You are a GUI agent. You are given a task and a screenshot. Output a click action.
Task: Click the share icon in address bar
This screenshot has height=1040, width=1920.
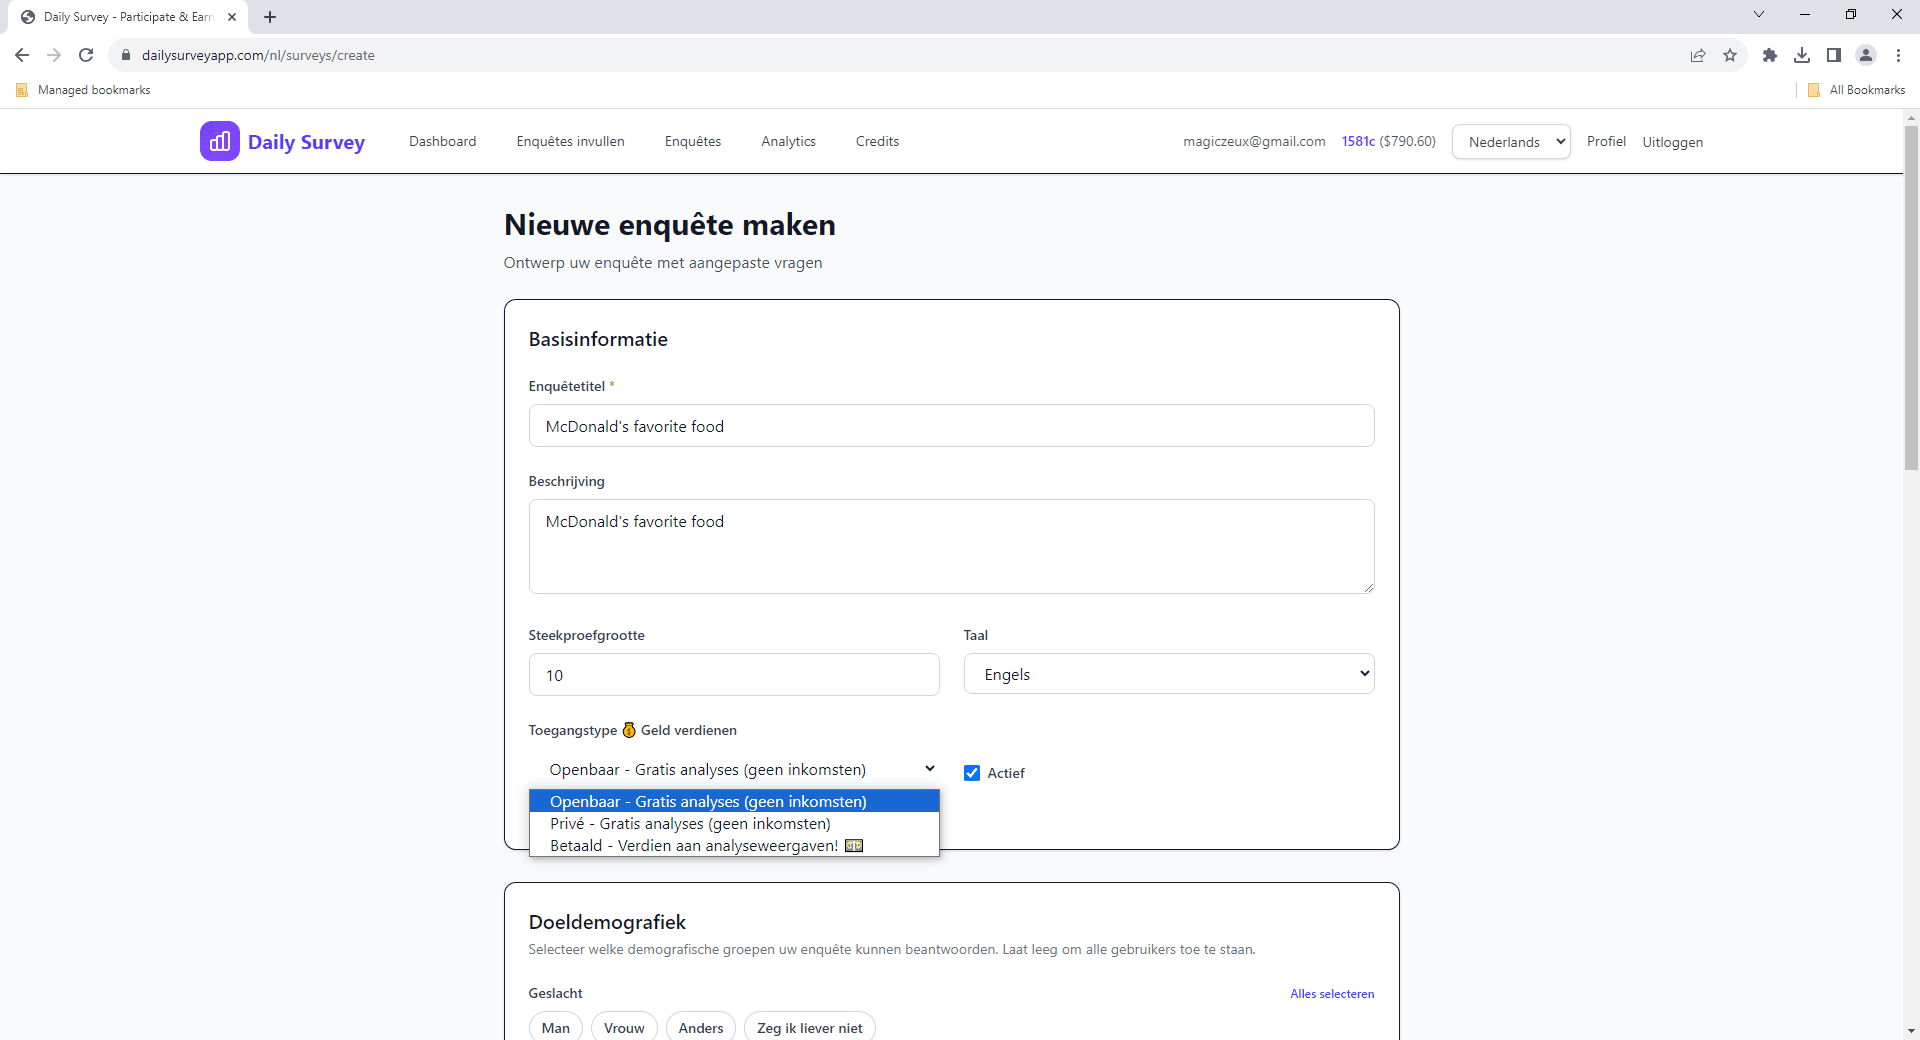(1698, 55)
